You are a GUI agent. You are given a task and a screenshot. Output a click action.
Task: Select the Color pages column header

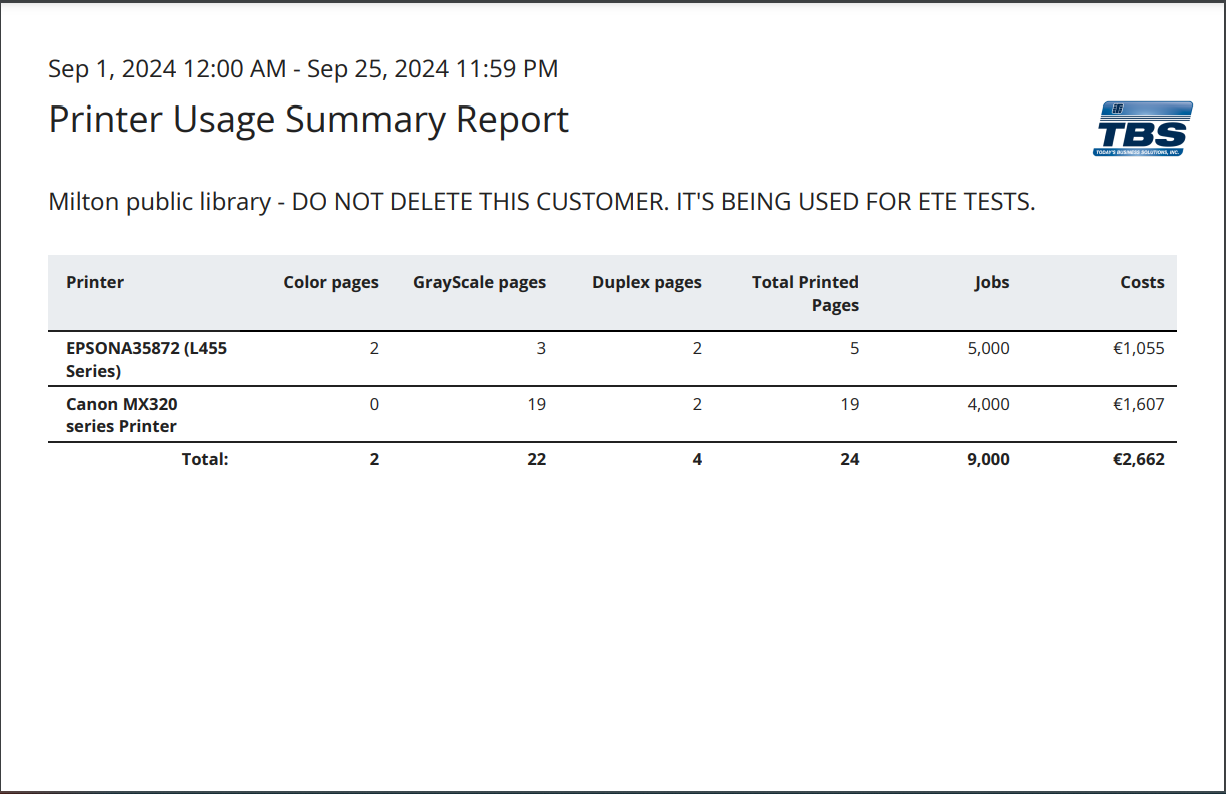tap(331, 282)
